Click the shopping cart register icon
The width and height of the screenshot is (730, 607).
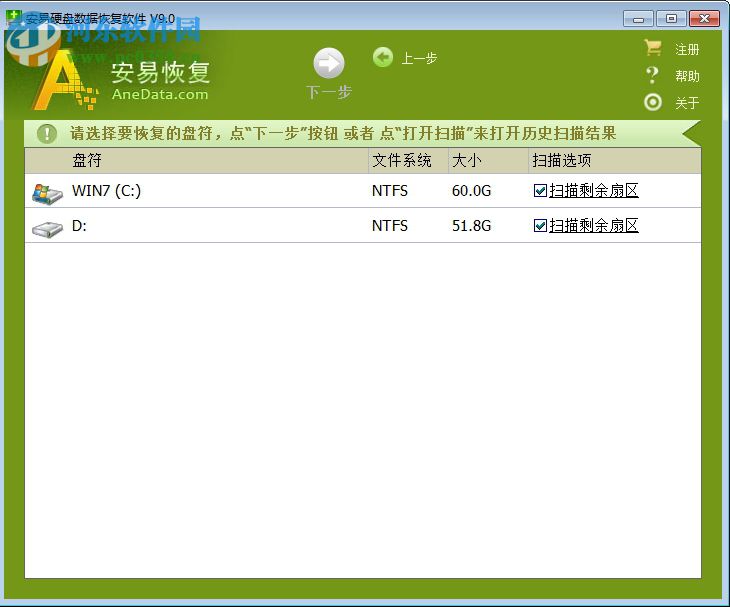coord(653,47)
